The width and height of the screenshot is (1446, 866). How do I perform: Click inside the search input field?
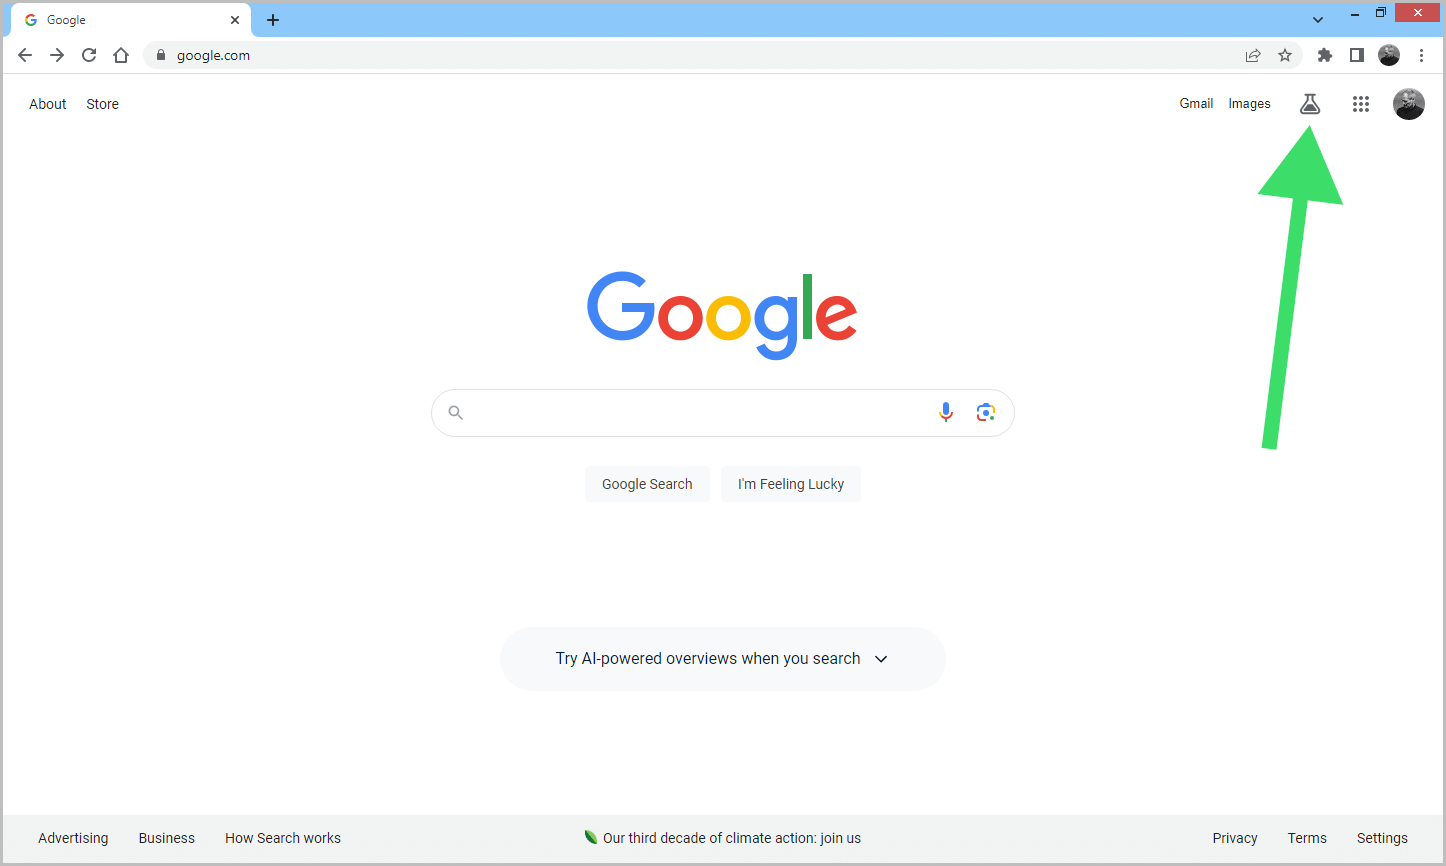tap(700, 412)
